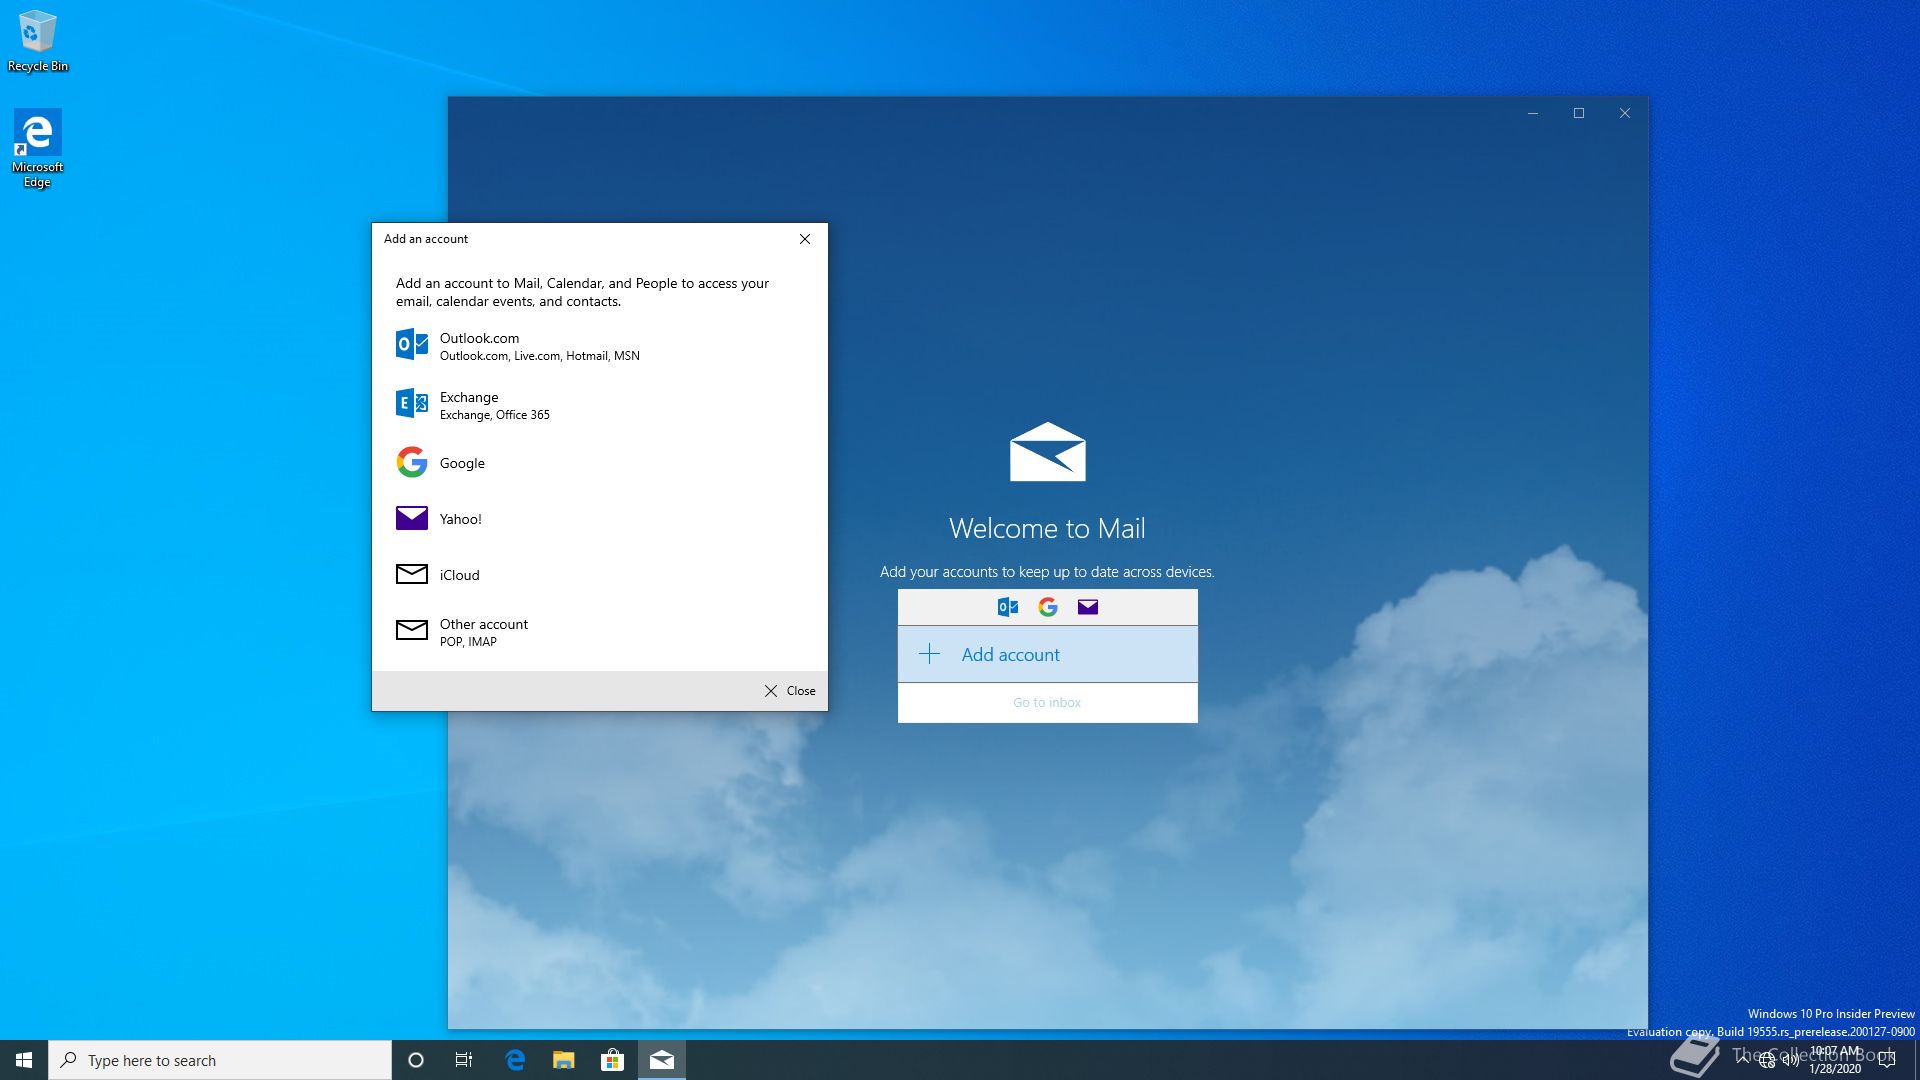Image resolution: width=1920 pixels, height=1080 pixels.
Task: Click the 'Welcome to Mail' heading
Action: pyautogui.click(x=1047, y=528)
